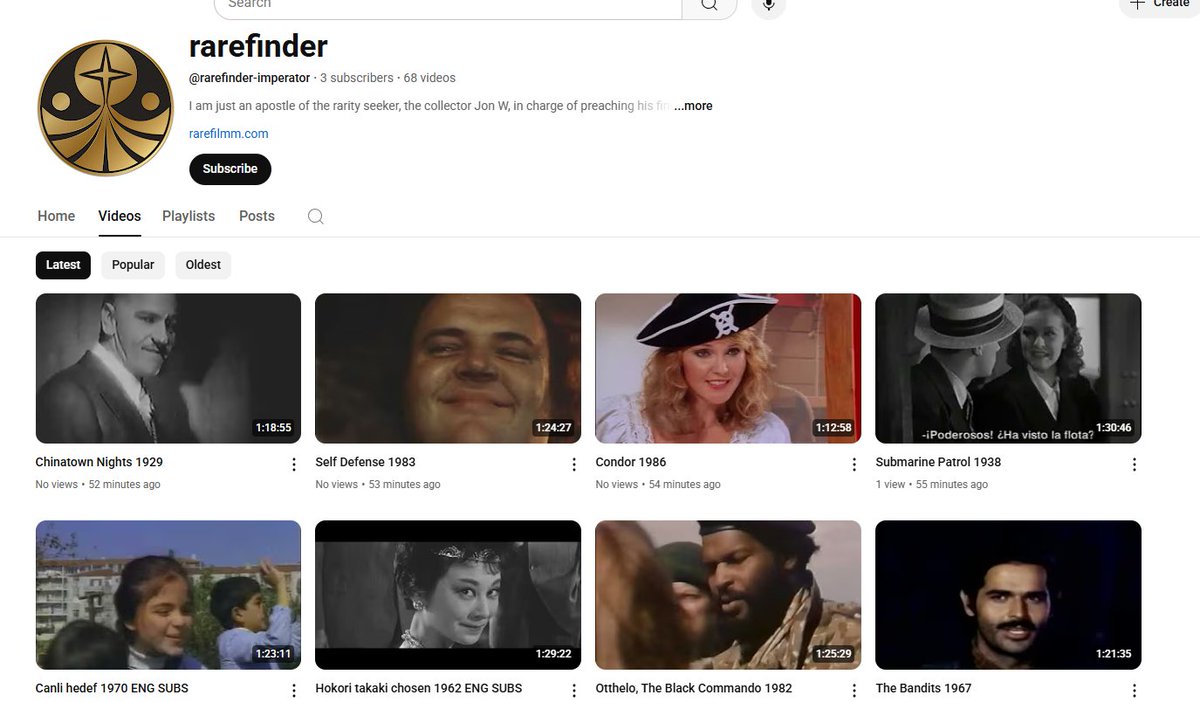The width and height of the screenshot is (1200, 702).
Task: Open options menu for The Bandits 1967
Action: (1134, 690)
